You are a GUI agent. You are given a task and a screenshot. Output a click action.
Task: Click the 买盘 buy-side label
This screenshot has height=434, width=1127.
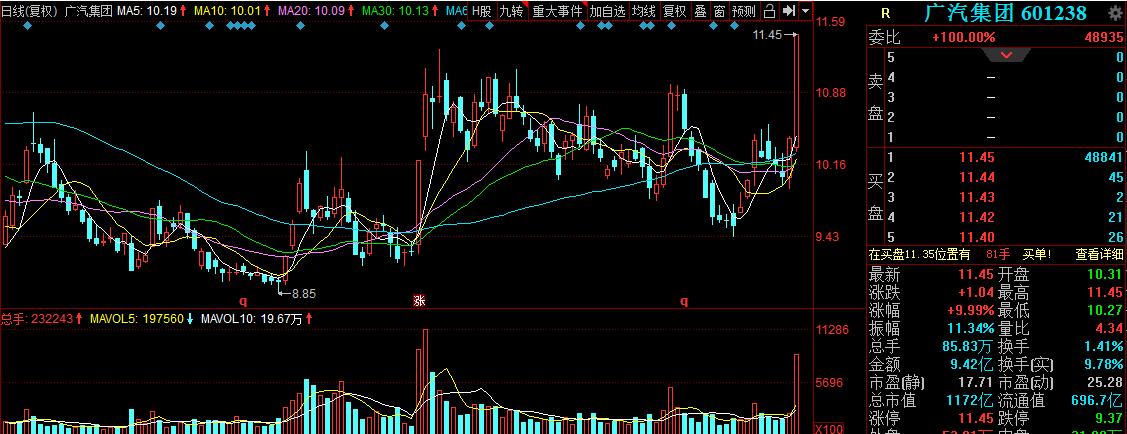tap(875, 198)
